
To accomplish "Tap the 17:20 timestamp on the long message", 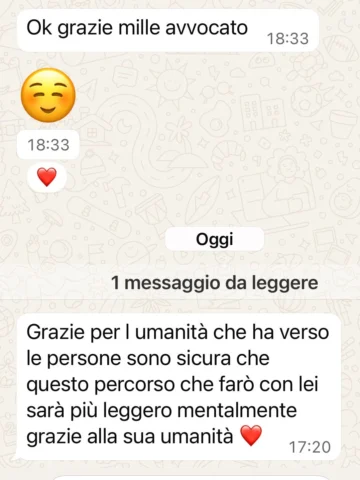I will pyautogui.click(x=310, y=447).
